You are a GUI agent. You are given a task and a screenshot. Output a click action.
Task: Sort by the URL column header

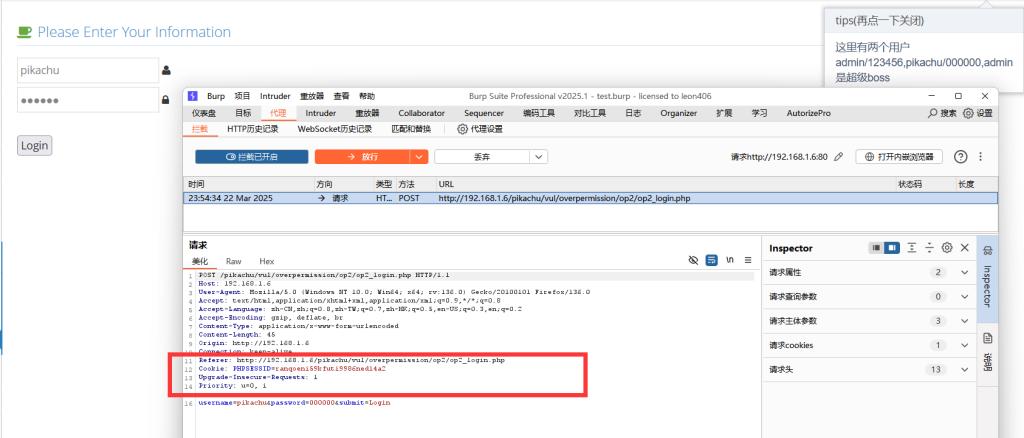click(x=666, y=184)
